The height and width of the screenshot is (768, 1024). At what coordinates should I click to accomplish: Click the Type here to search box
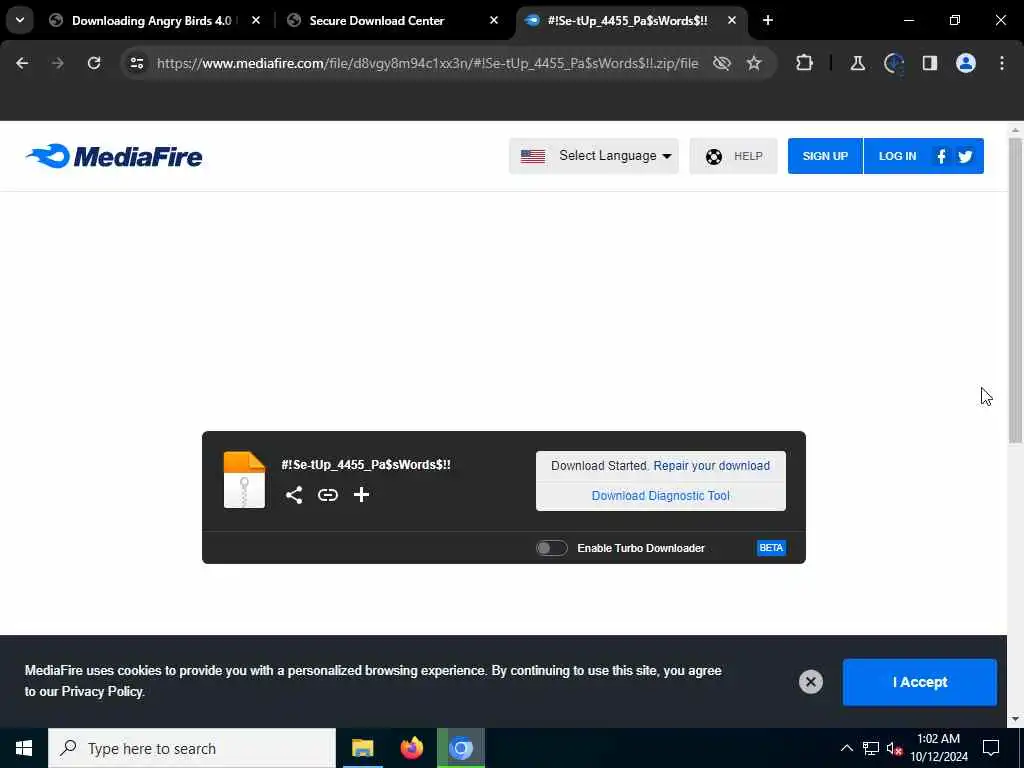pos(192,748)
